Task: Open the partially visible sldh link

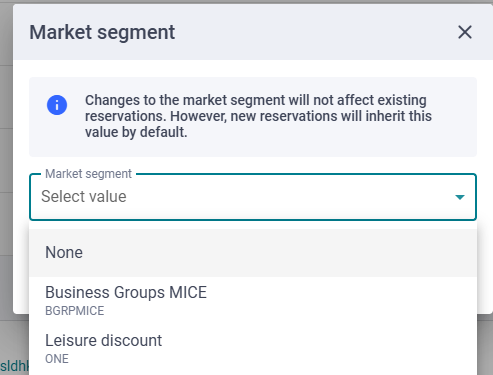Action: pyautogui.click(x=14, y=366)
